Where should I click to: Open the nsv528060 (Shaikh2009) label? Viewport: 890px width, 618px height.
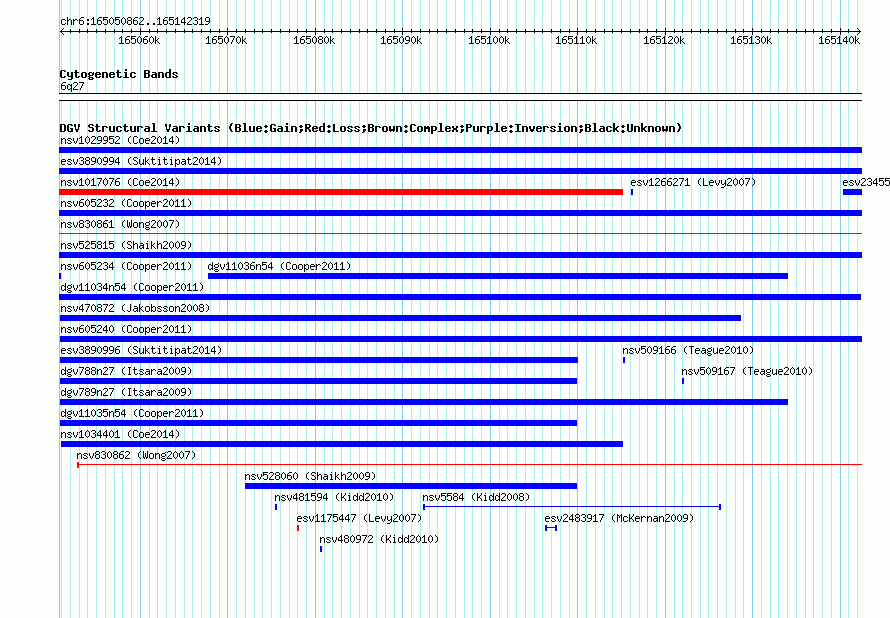(x=310, y=476)
